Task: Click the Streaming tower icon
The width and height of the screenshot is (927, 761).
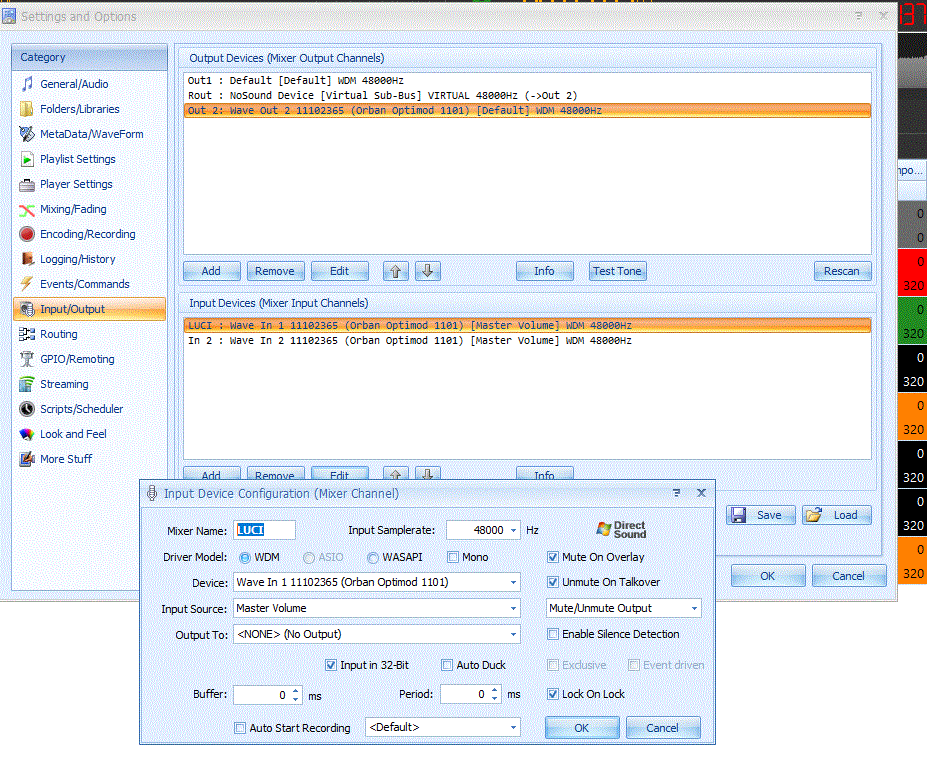Action: pyautogui.click(x=28, y=384)
